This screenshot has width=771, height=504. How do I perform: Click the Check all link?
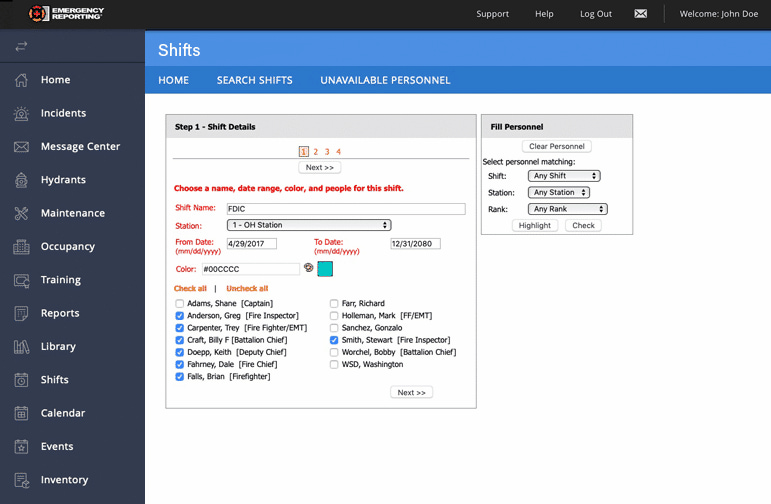190,289
